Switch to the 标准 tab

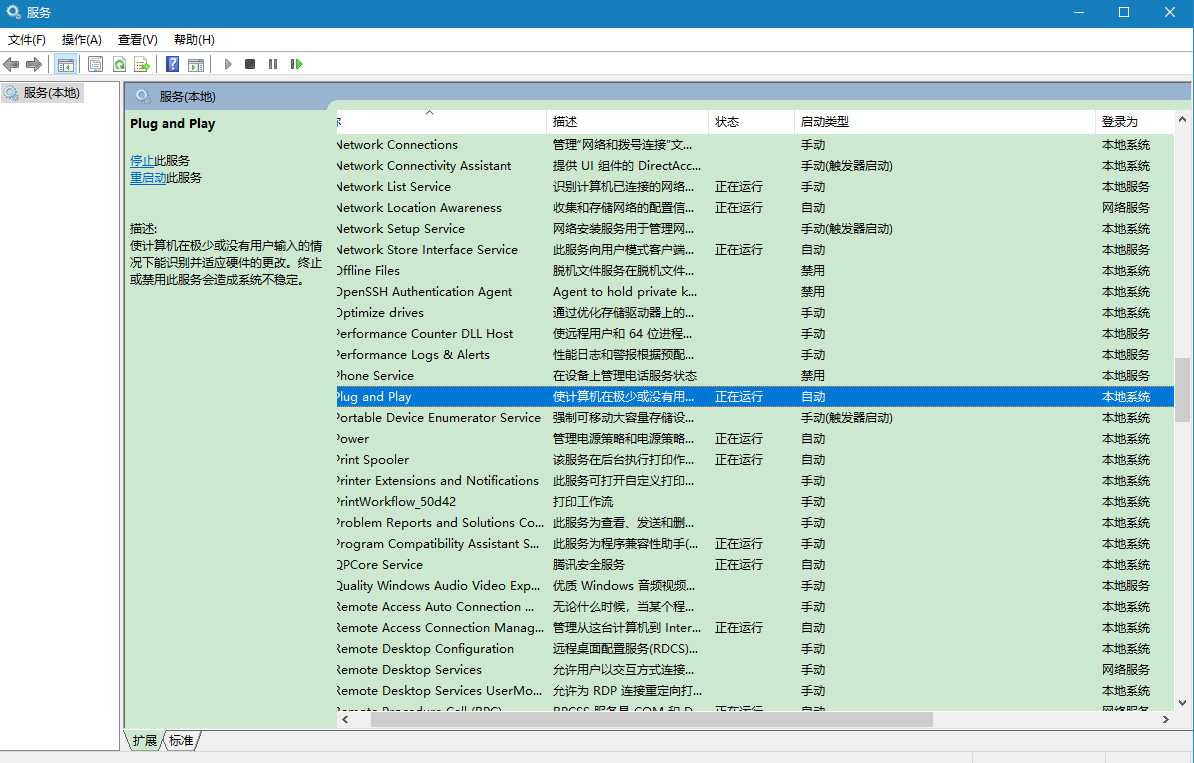pyautogui.click(x=181, y=740)
